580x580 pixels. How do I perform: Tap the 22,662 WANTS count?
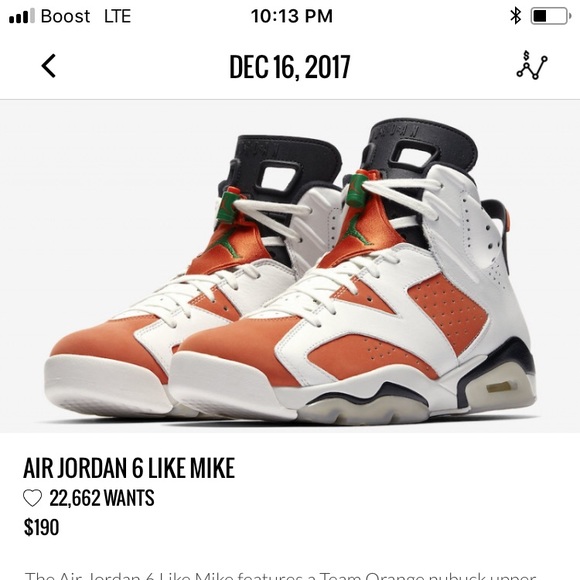click(102, 498)
